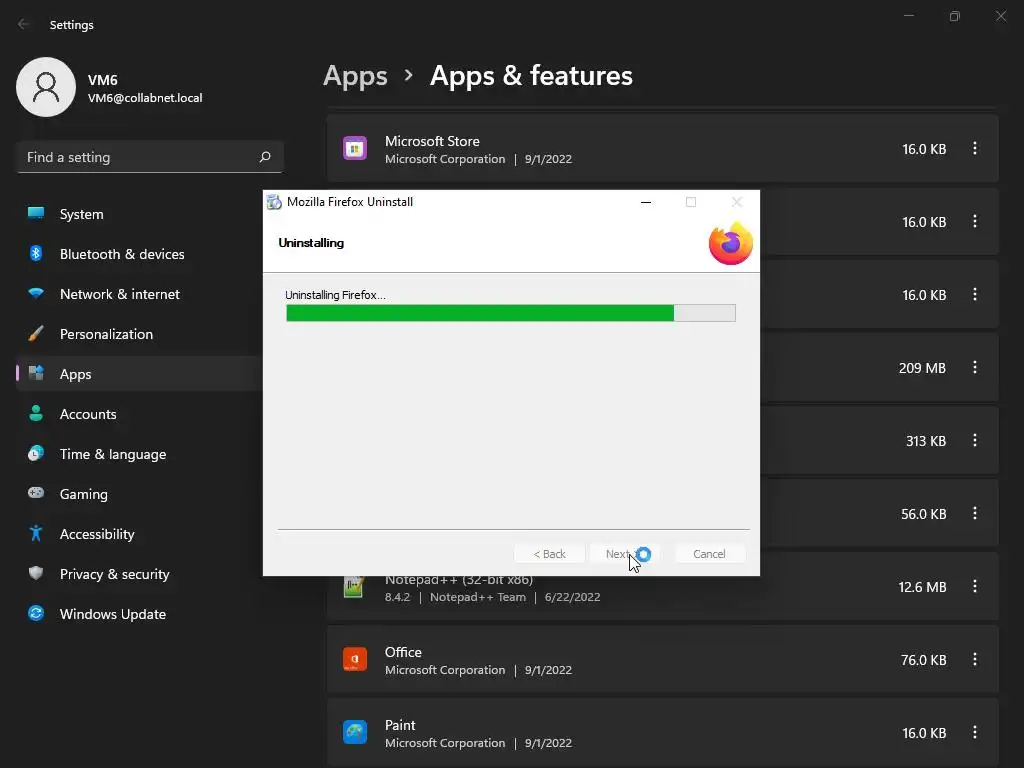Click the user profile avatar

pos(46,87)
